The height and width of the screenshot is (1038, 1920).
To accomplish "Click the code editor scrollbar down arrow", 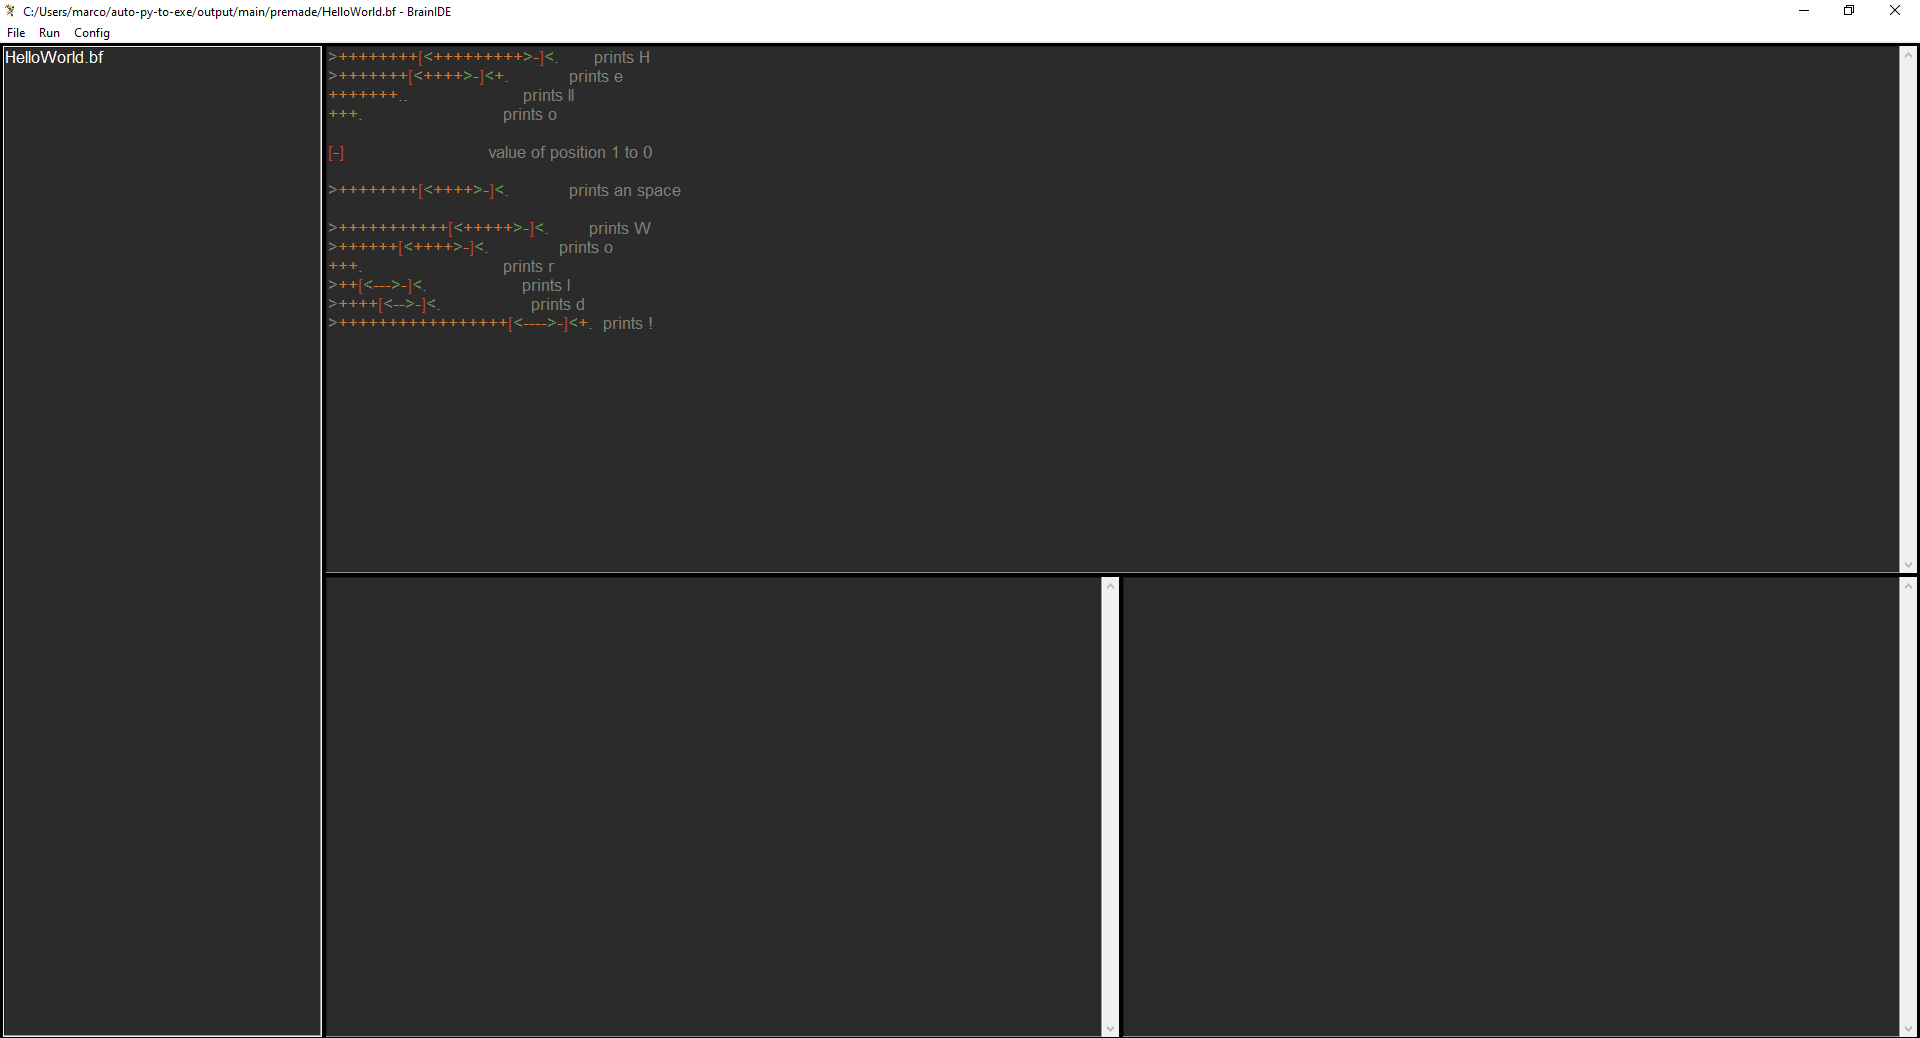I will pos(1908,565).
